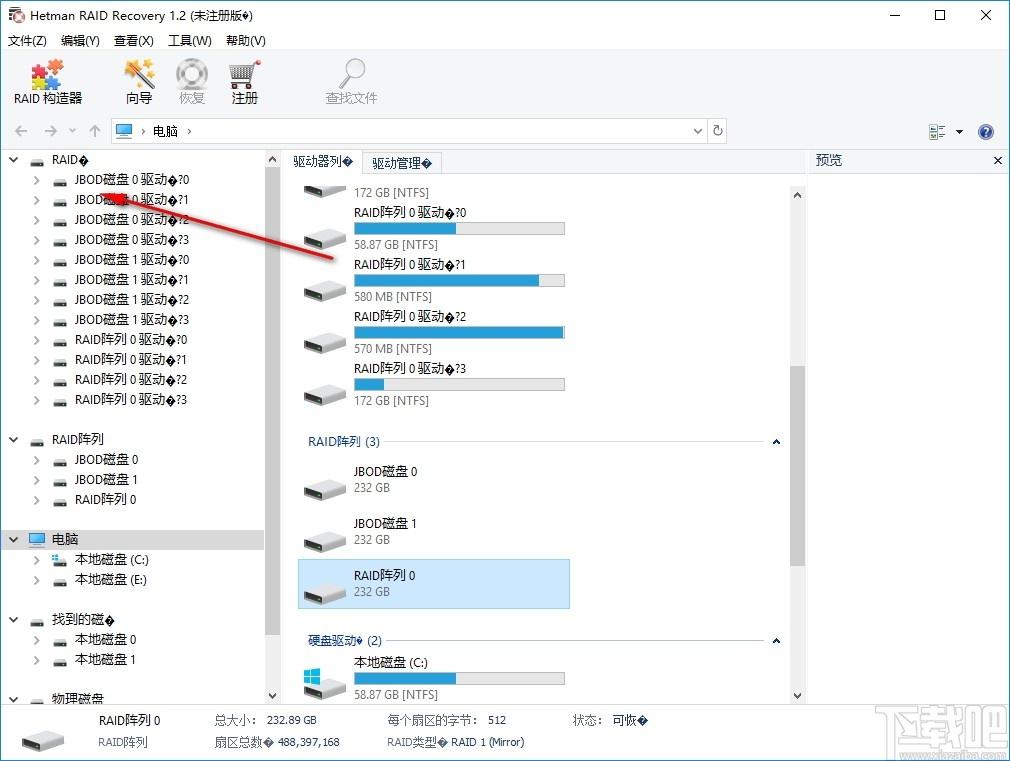Click RAID阵列 0 驱动 ?2 drive icon
The width and height of the screenshot is (1010, 761).
325,343
